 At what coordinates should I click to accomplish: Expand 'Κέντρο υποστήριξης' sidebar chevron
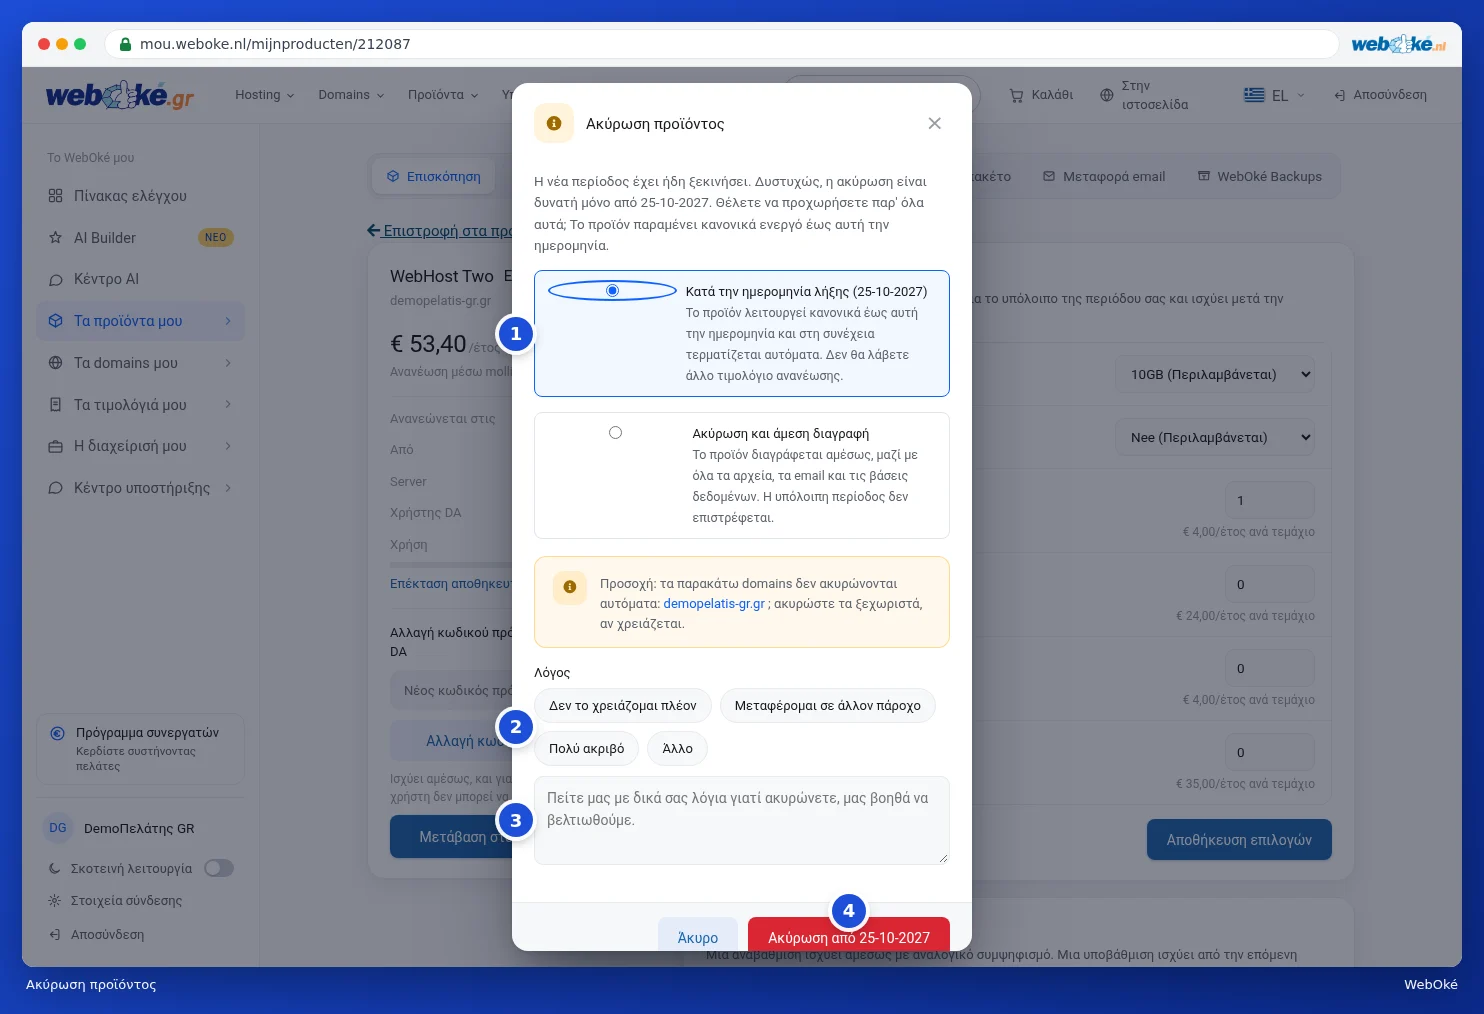click(x=228, y=488)
